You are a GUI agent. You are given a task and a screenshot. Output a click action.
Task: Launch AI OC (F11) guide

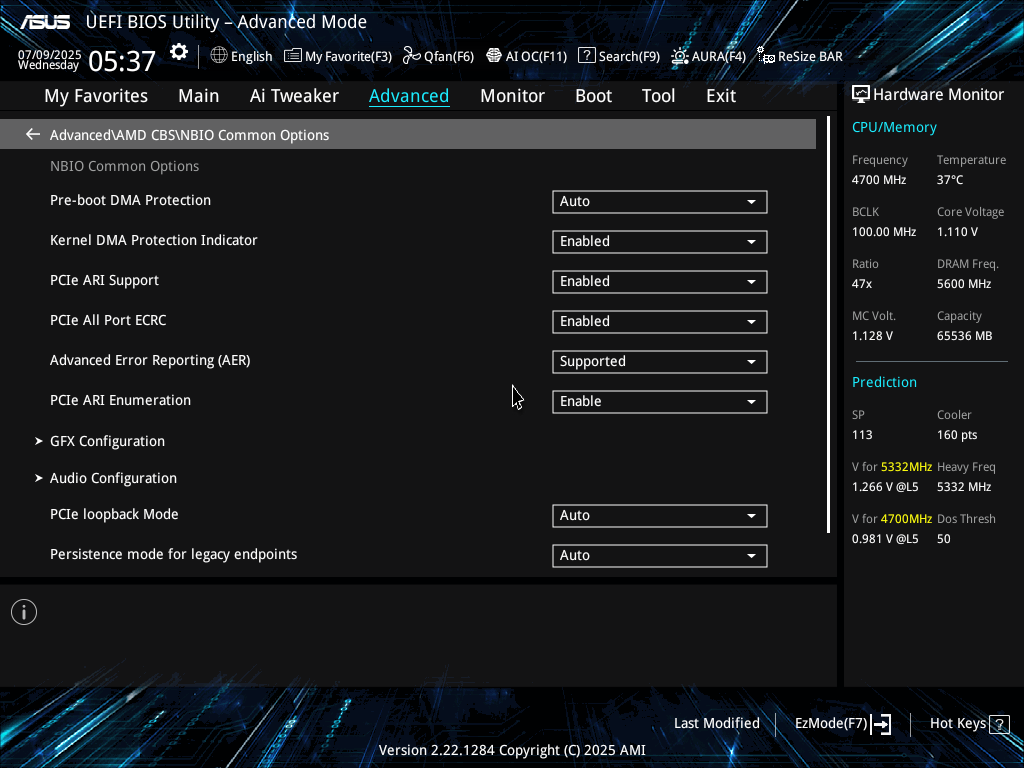pos(494,56)
